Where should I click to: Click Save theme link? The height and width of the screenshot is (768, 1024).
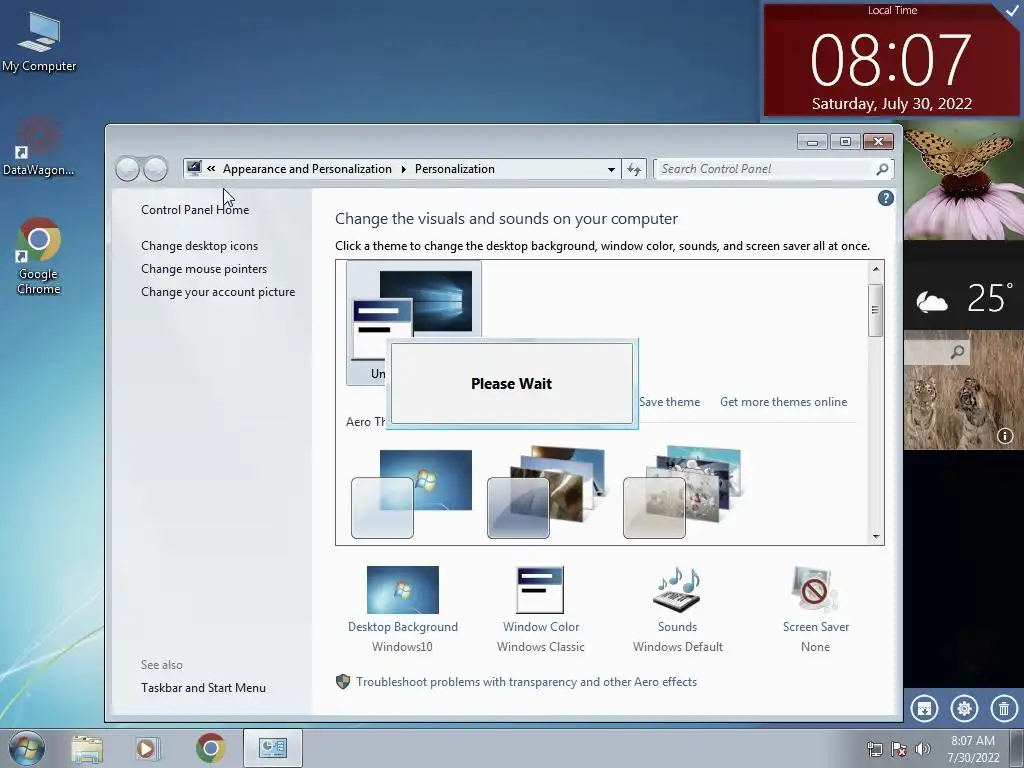pyautogui.click(x=669, y=402)
